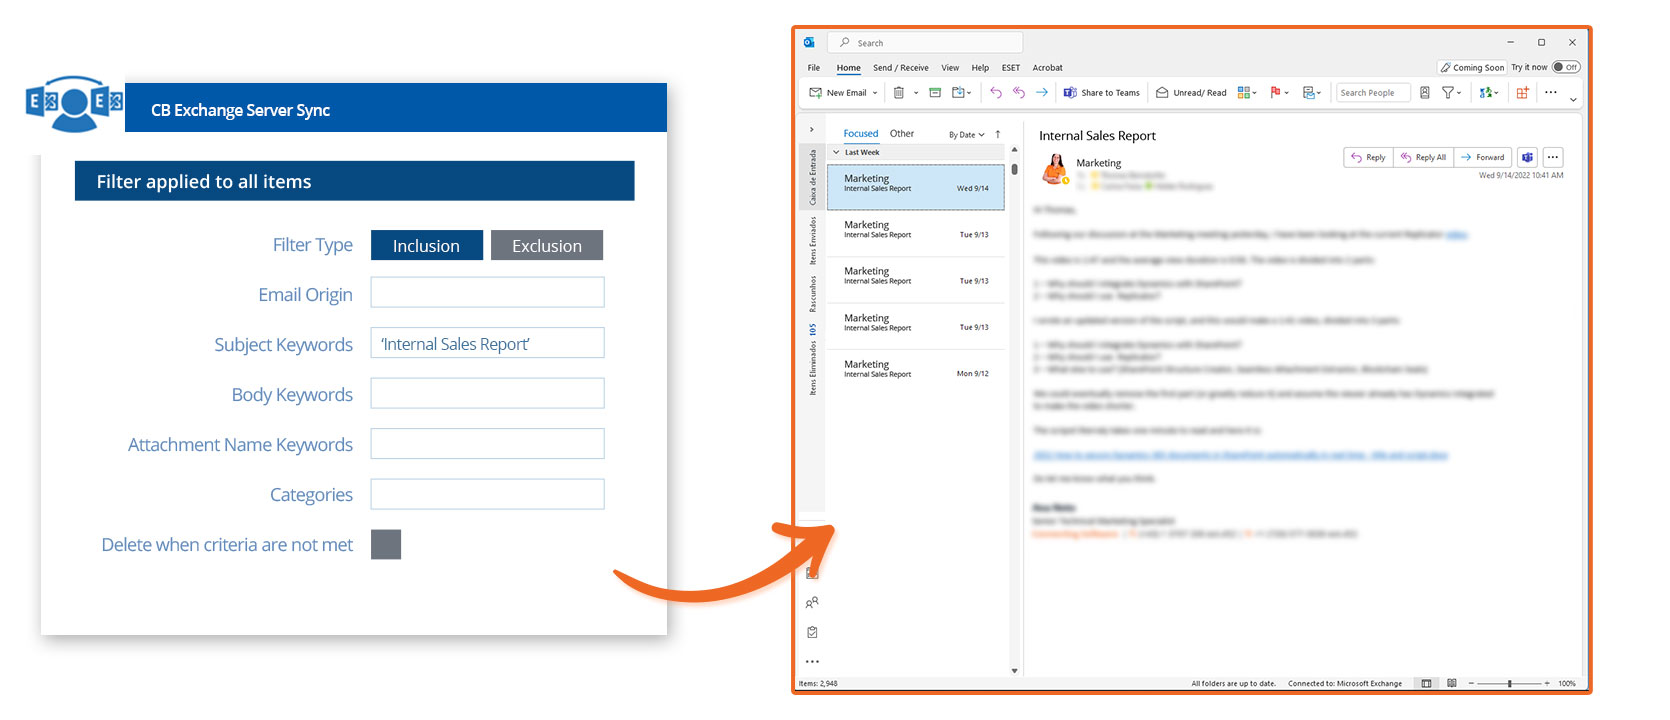Open the ribbon's three-dot overflow menu

tap(1550, 93)
